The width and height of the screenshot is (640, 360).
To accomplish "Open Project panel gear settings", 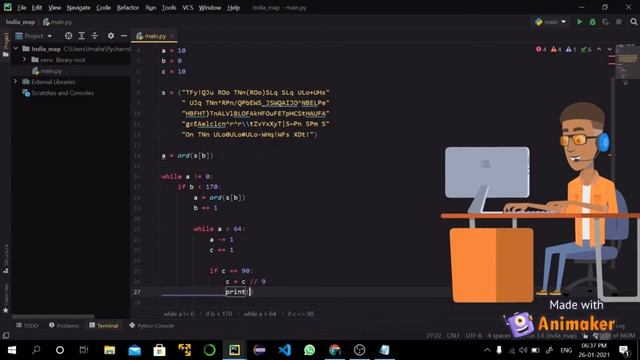I will click(x=111, y=36).
